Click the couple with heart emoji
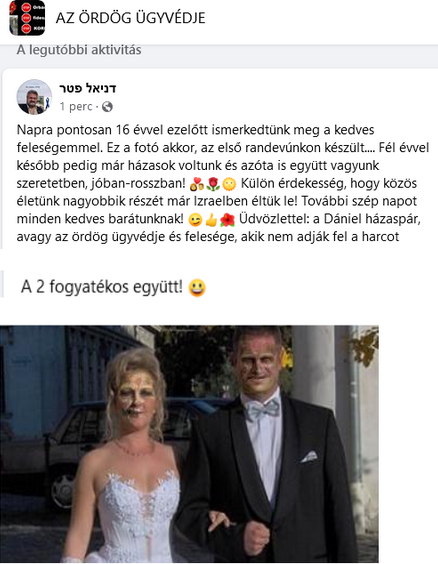Screen dimensions: 438x564 click(197, 184)
